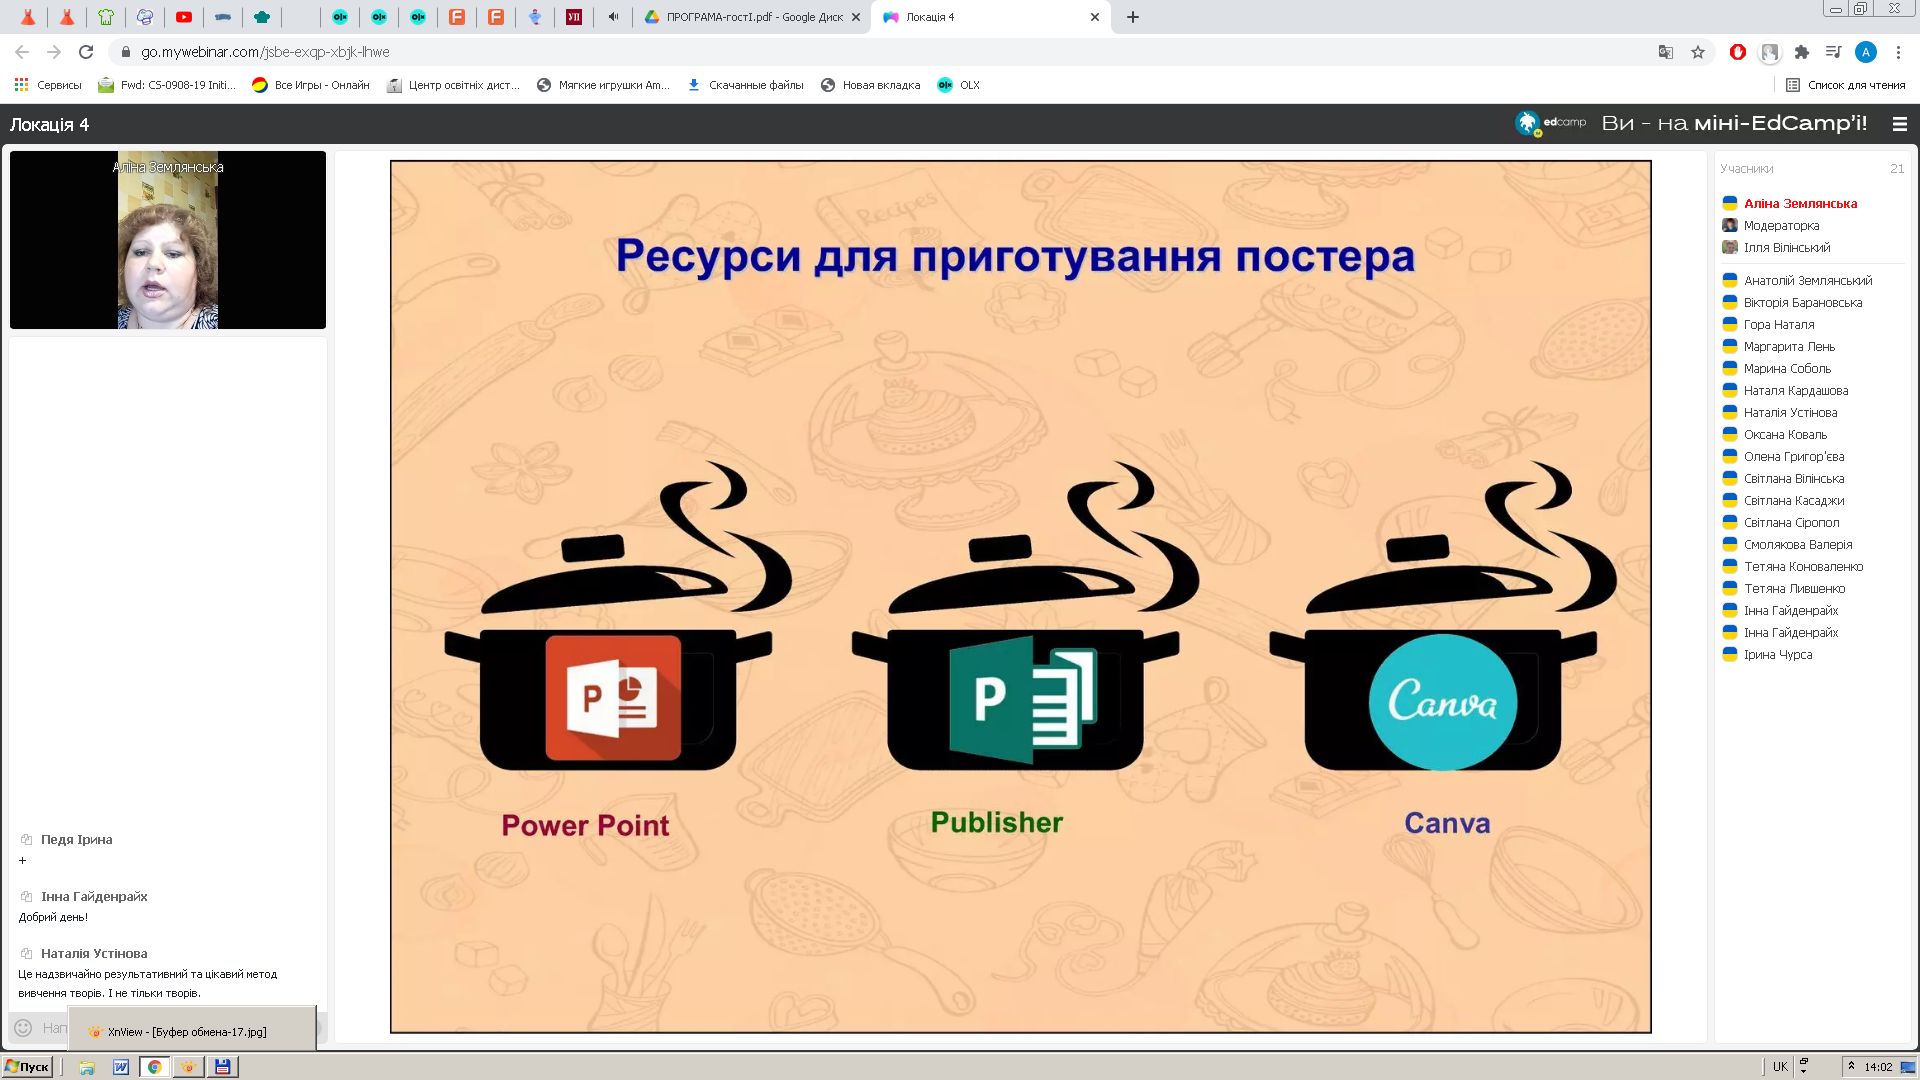Viewport: 1920px width, 1080px height.
Task: Open Microsoft Word from the taskbar
Action: pyautogui.click(x=121, y=1067)
